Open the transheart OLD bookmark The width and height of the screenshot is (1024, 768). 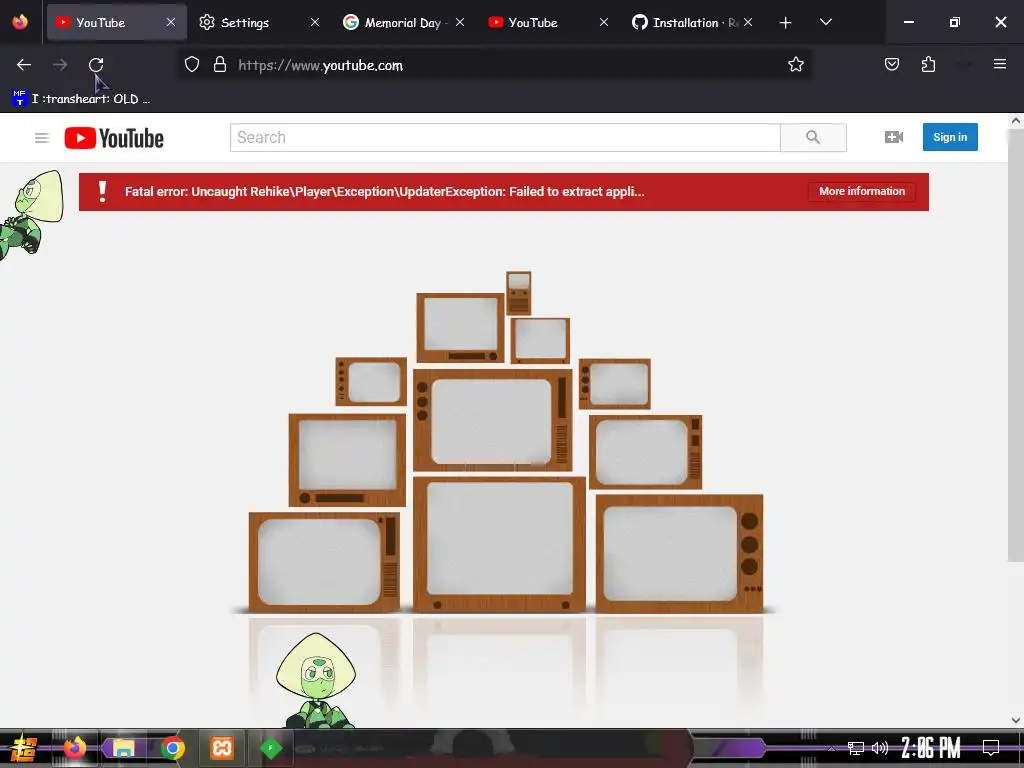click(x=82, y=99)
